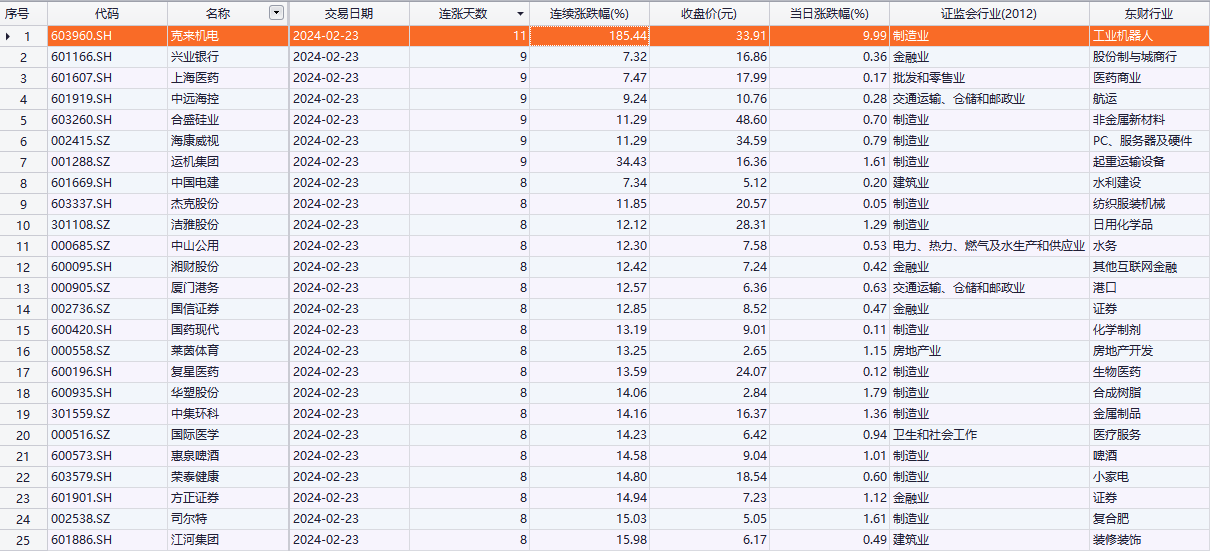Select the 185.44 cumulative gain cell
The width and height of the screenshot is (1210, 551).
[589, 35]
